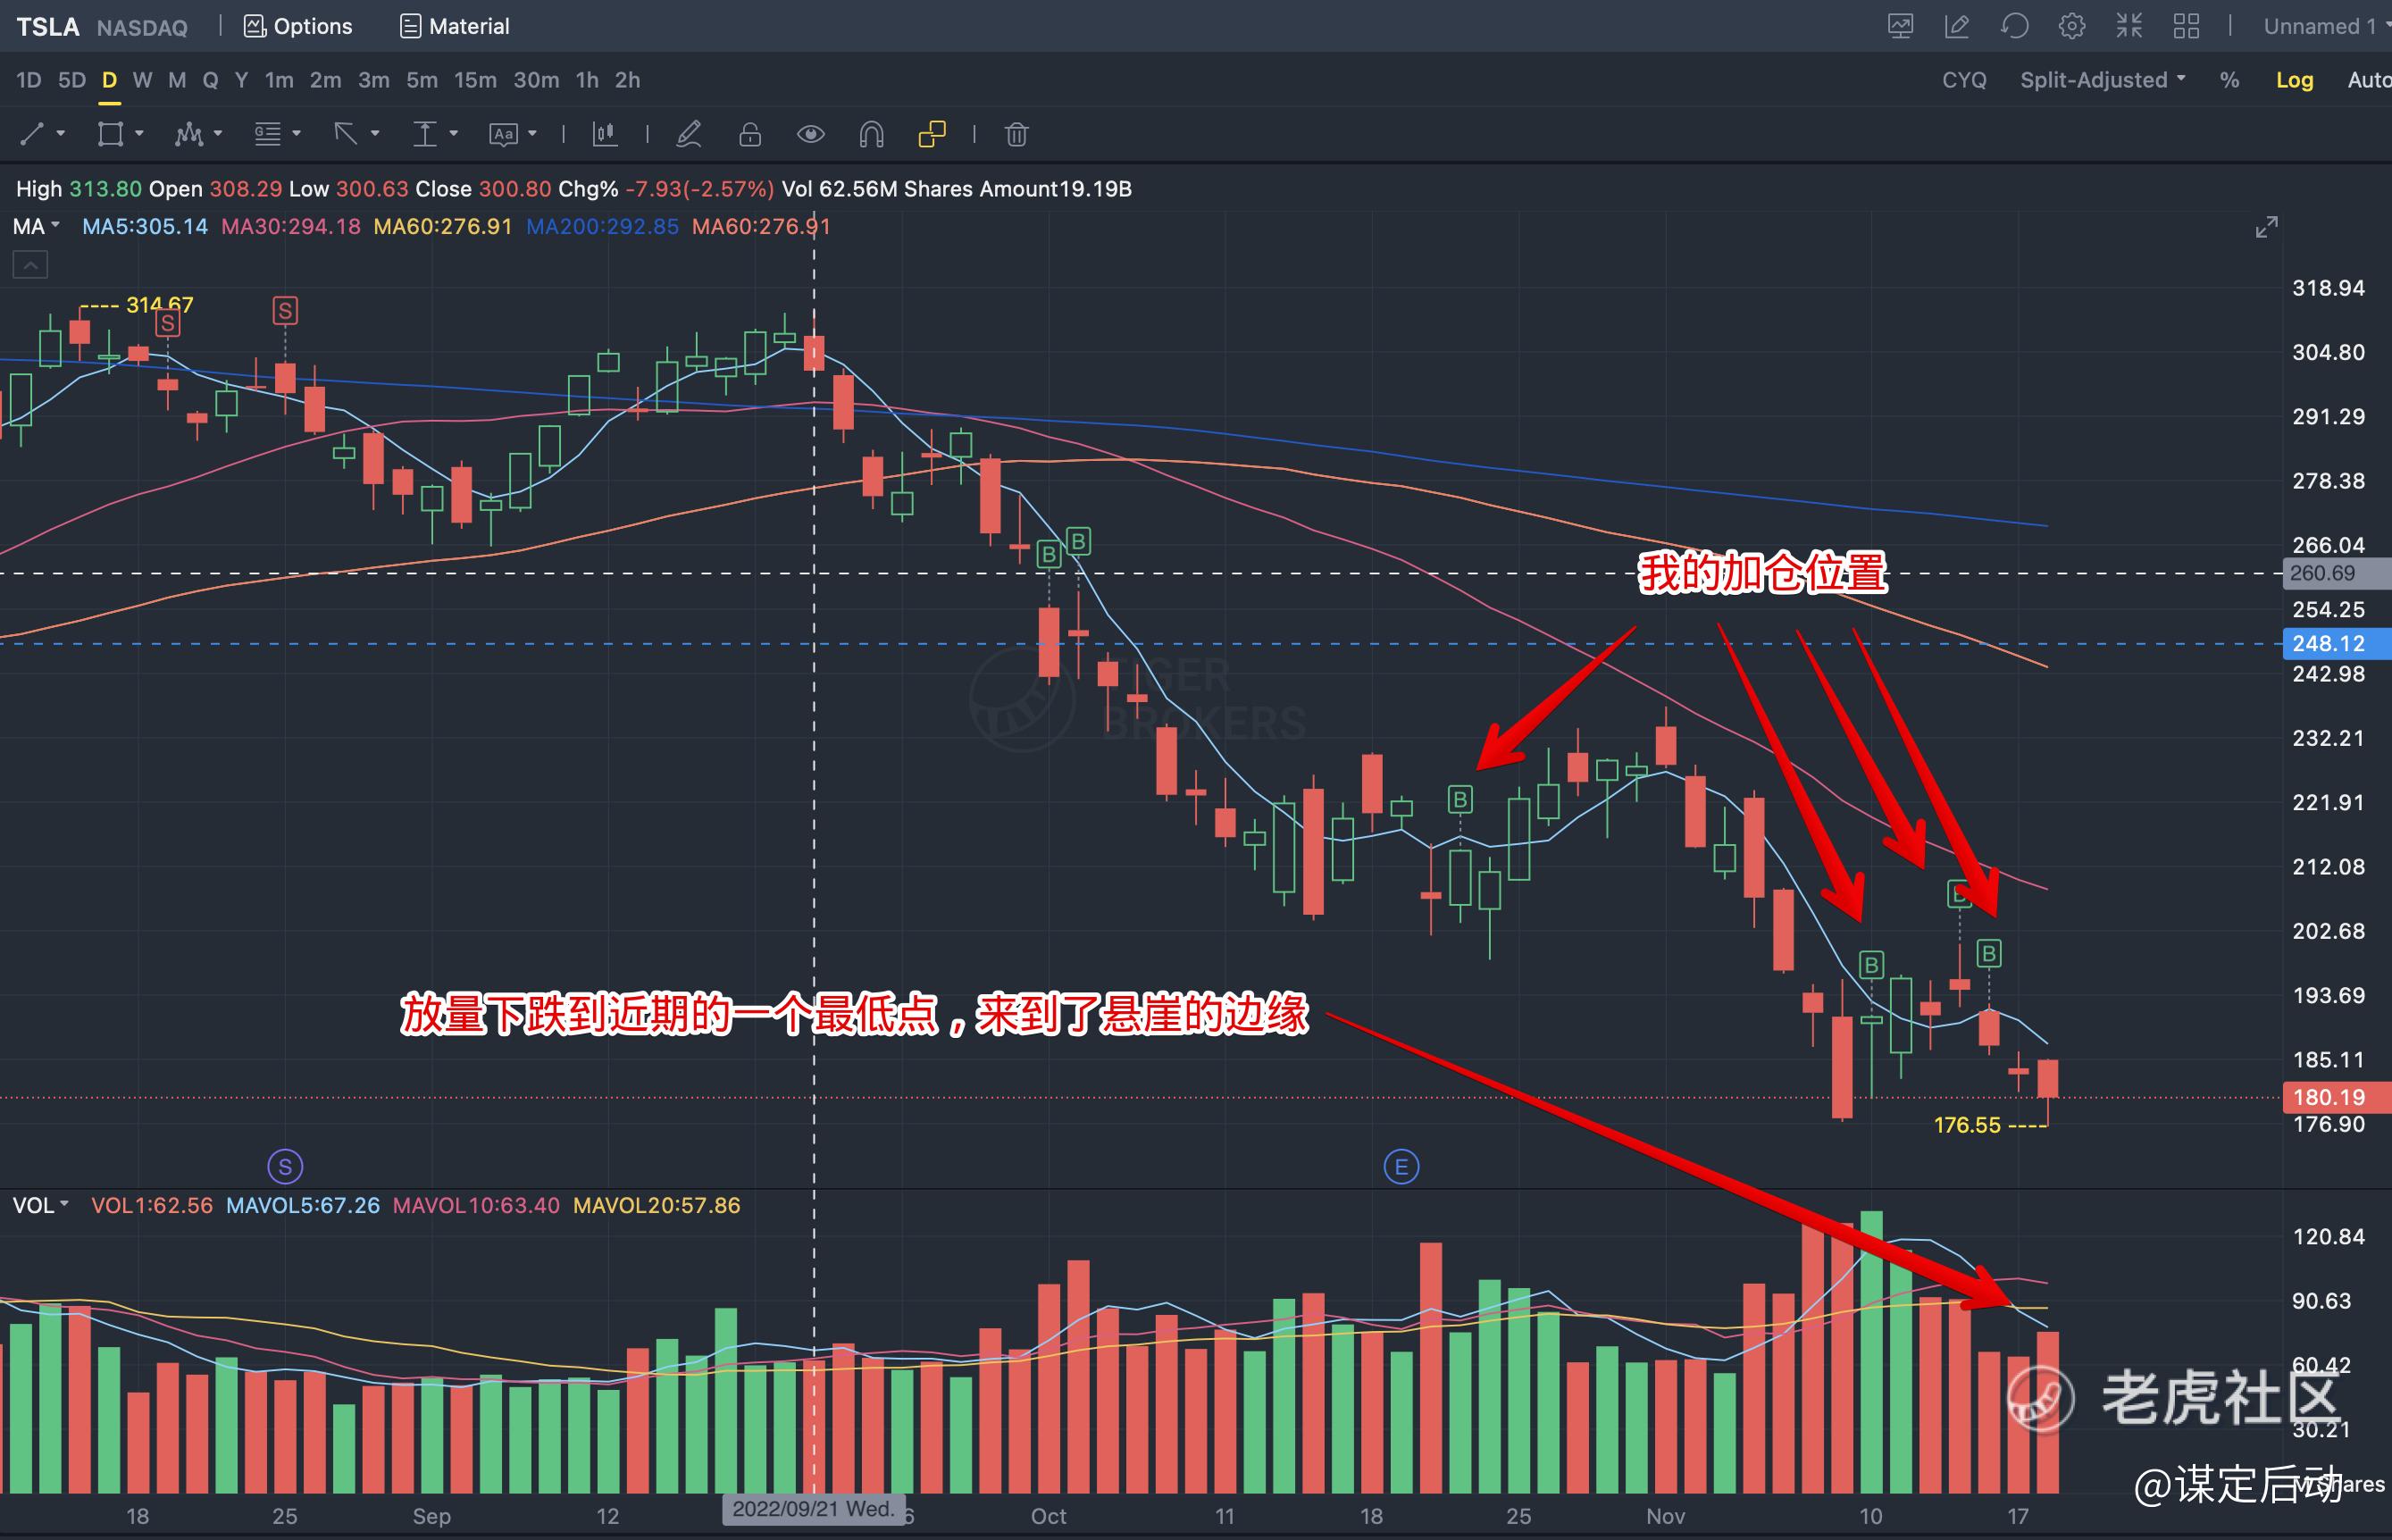Open the candlestick chart type icon
Image resolution: width=2392 pixels, height=1540 pixels.
[x=605, y=133]
